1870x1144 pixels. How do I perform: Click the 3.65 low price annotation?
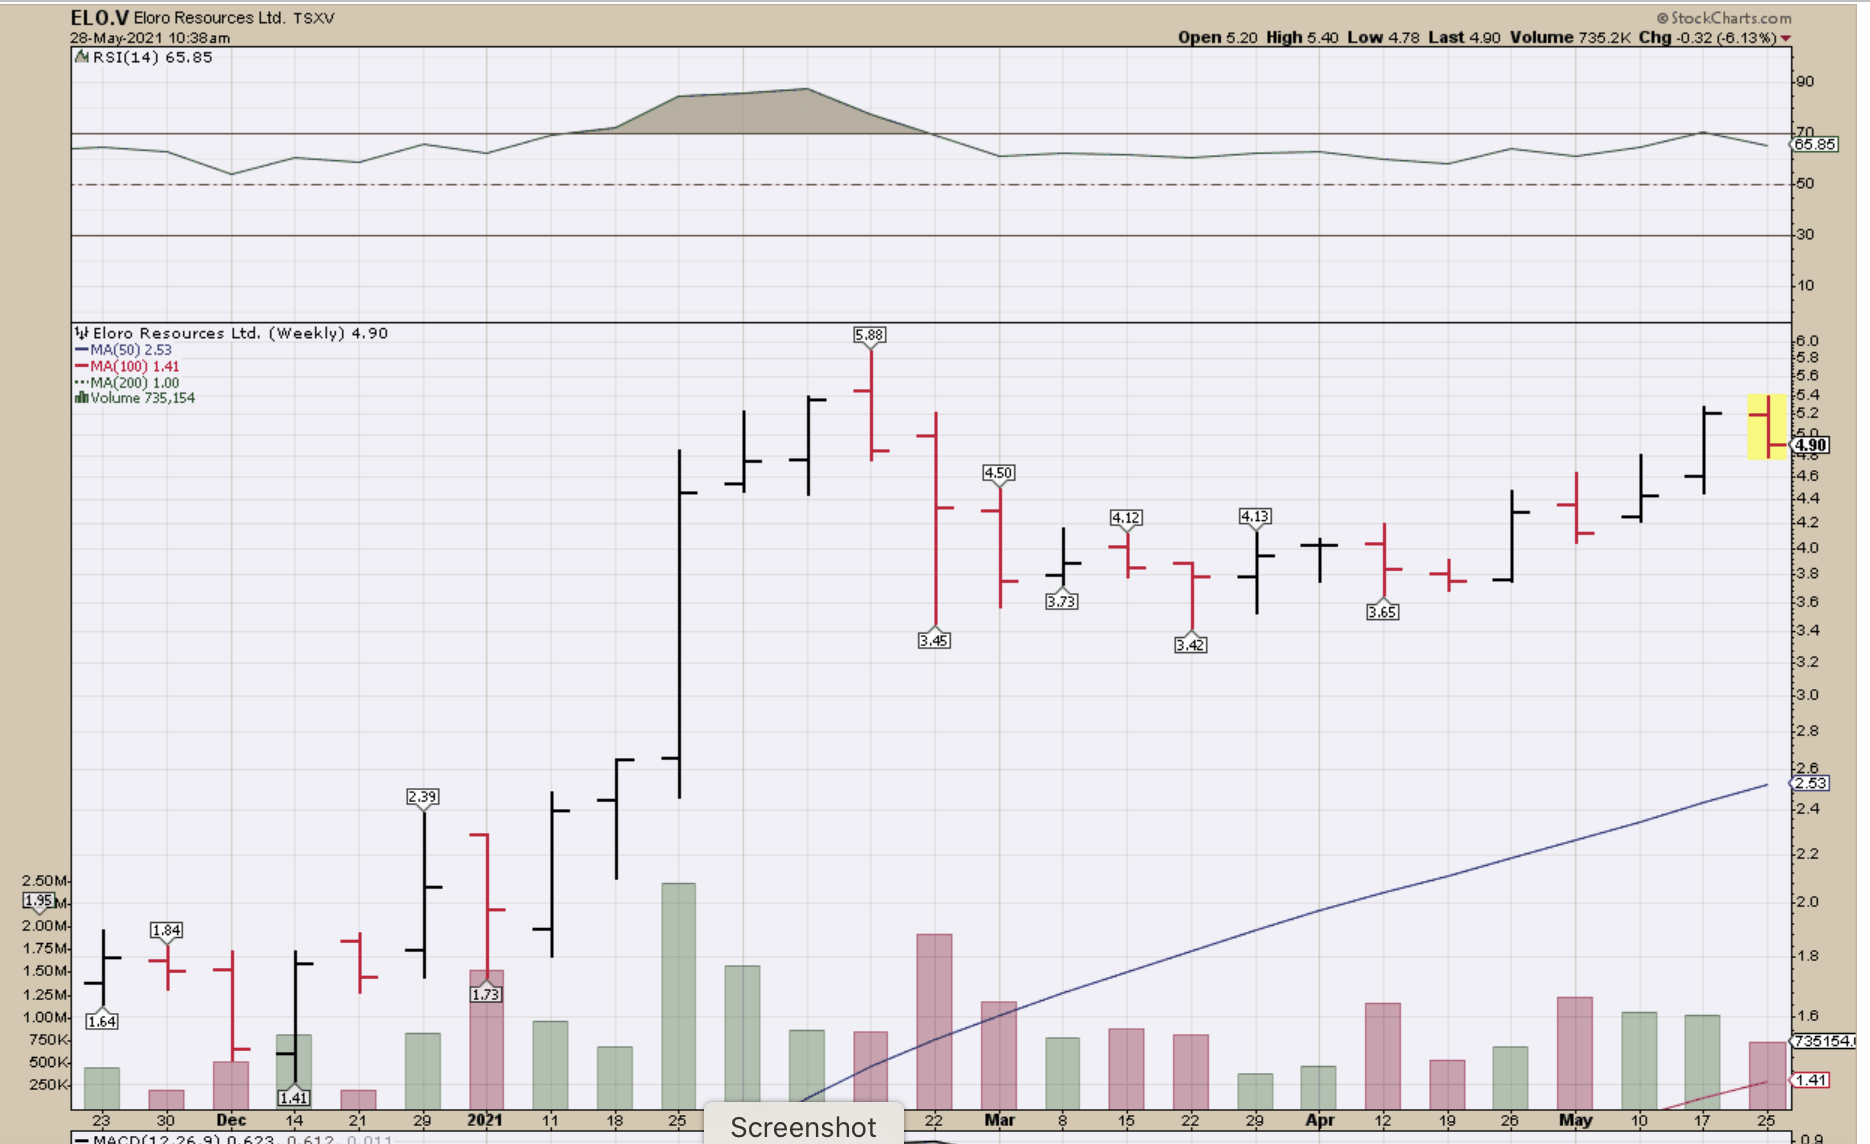click(x=1382, y=612)
